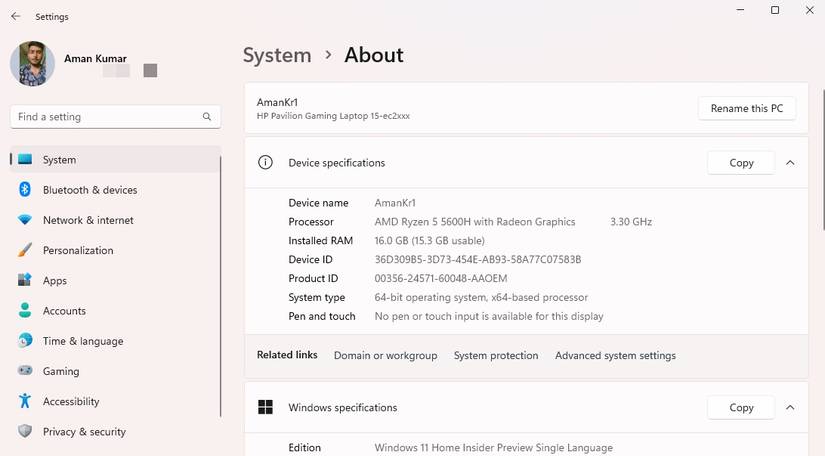The height and width of the screenshot is (456, 825).
Task: Click the Find a setting search box
Action: tap(105, 117)
